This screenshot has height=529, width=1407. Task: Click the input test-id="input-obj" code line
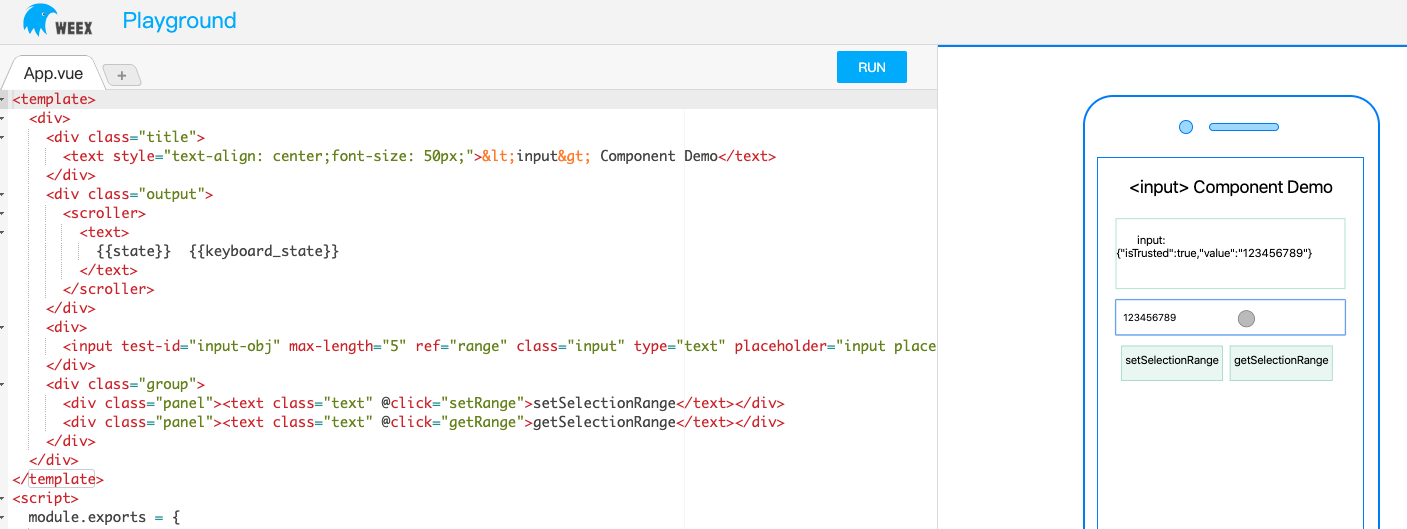point(500,347)
